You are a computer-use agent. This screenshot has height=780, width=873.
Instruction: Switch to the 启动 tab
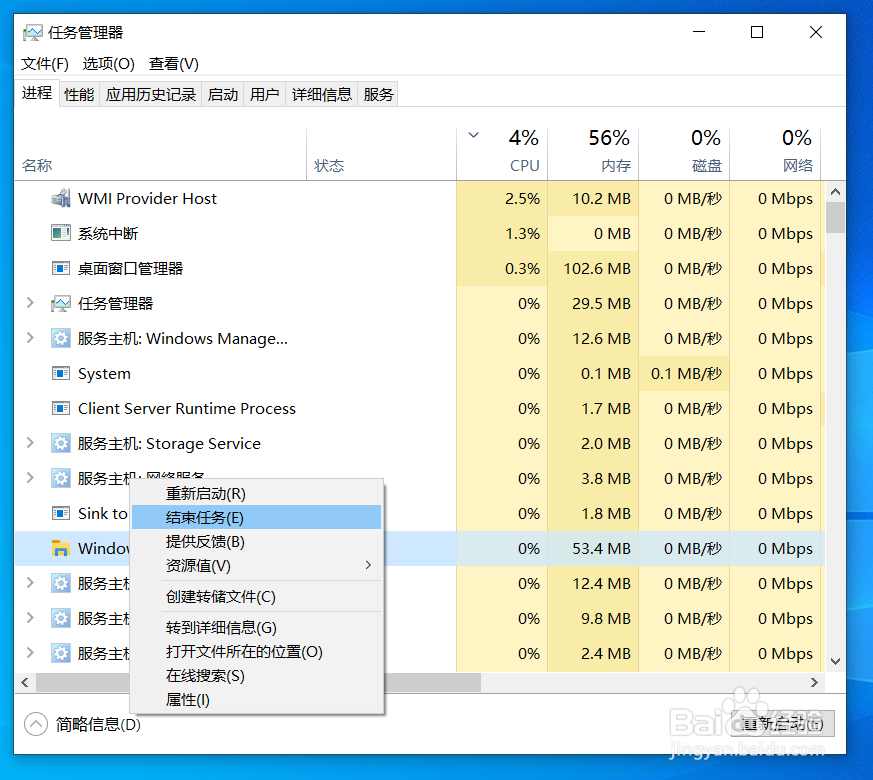click(223, 95)
